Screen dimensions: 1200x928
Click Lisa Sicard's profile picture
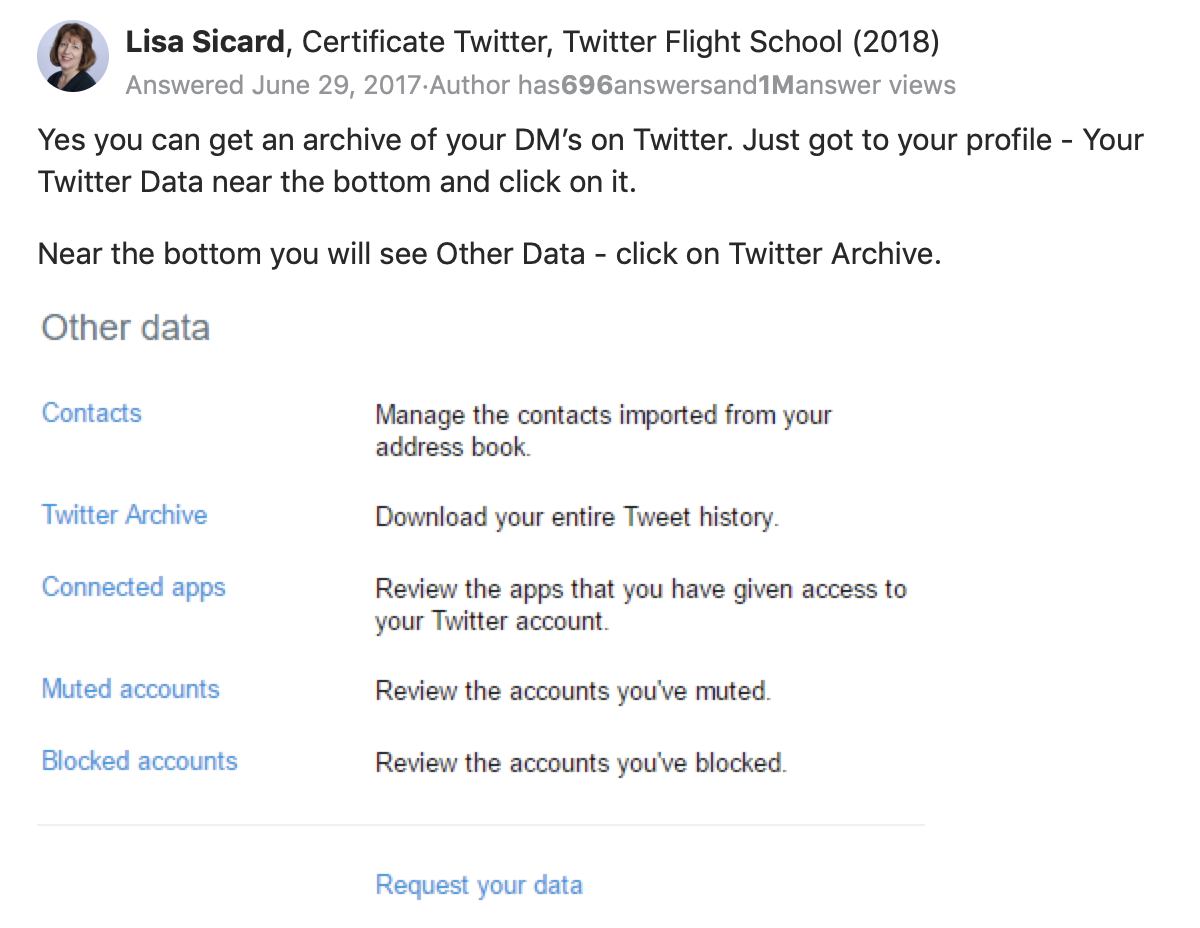pos(72,56)
